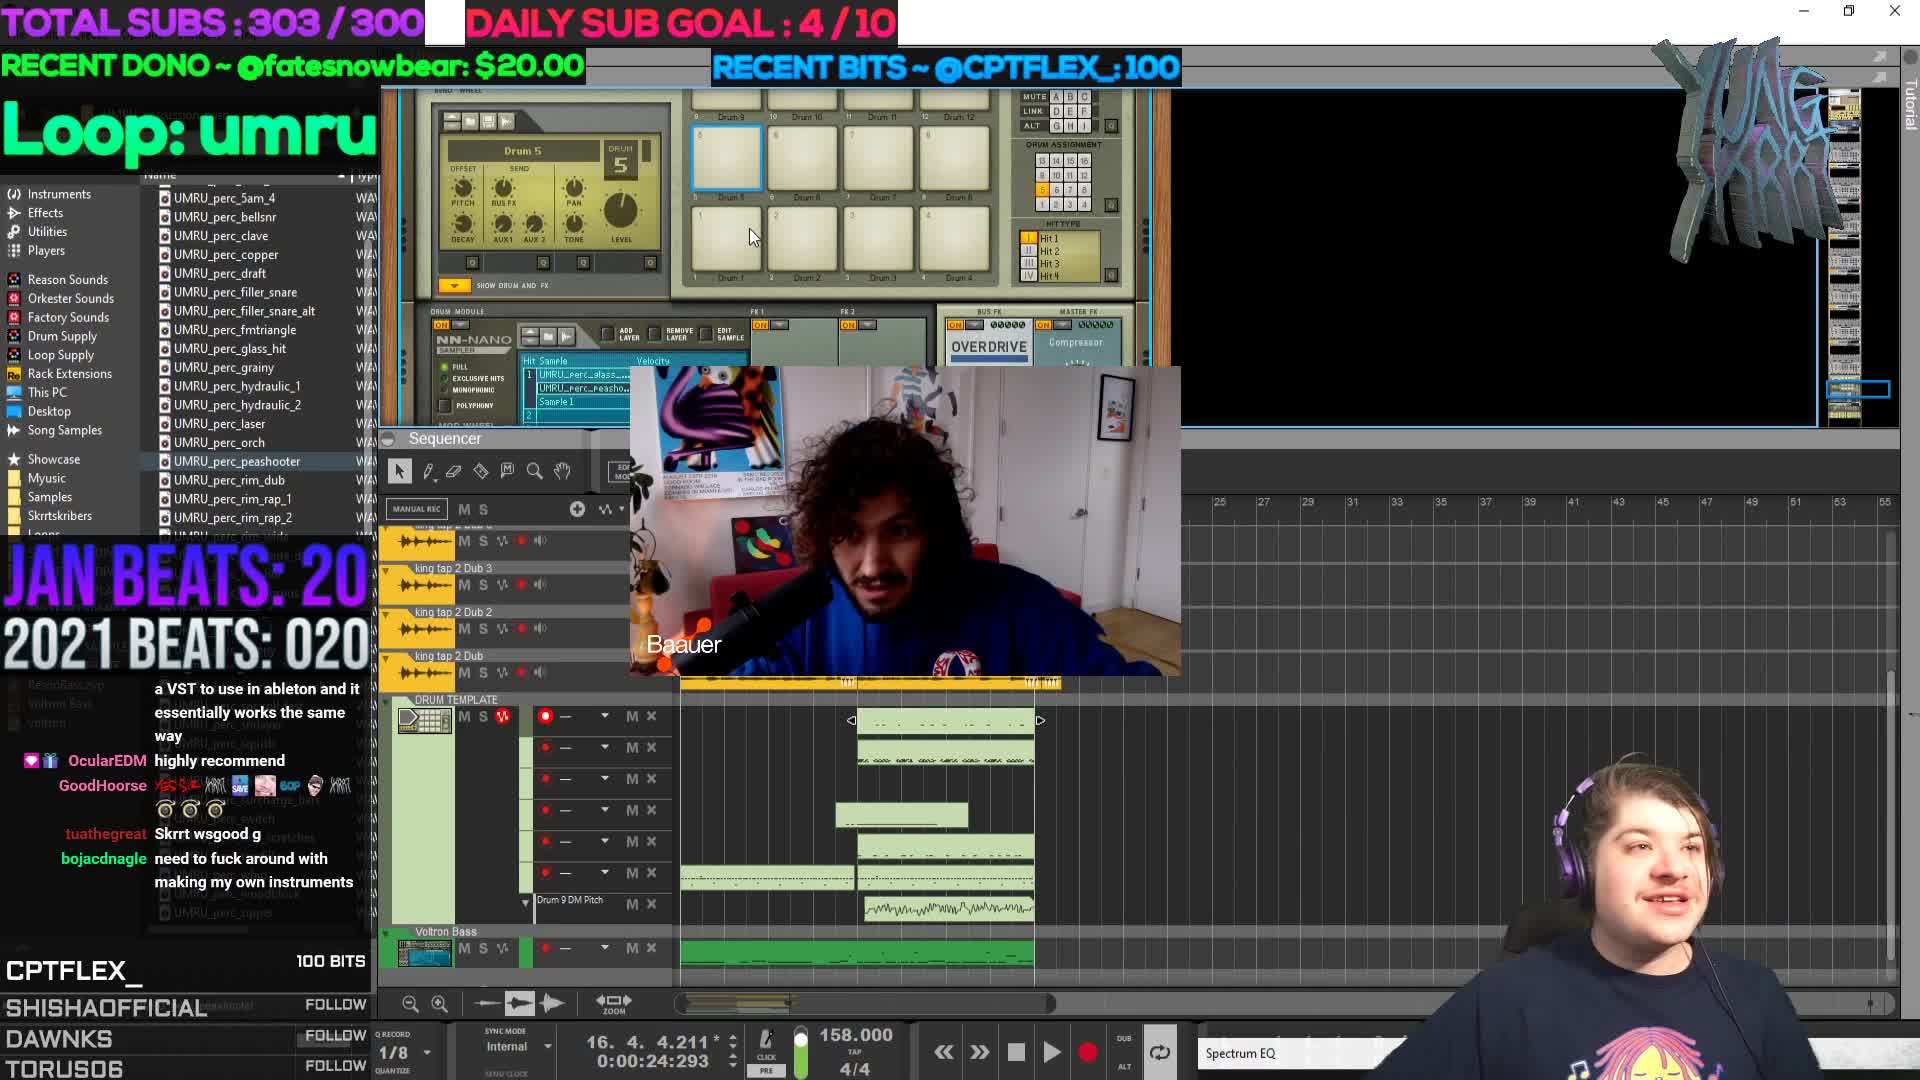Toggle the Overdrive Bus FX ON button
The image size is (1920, 1080).
click(x=955, y=325)
